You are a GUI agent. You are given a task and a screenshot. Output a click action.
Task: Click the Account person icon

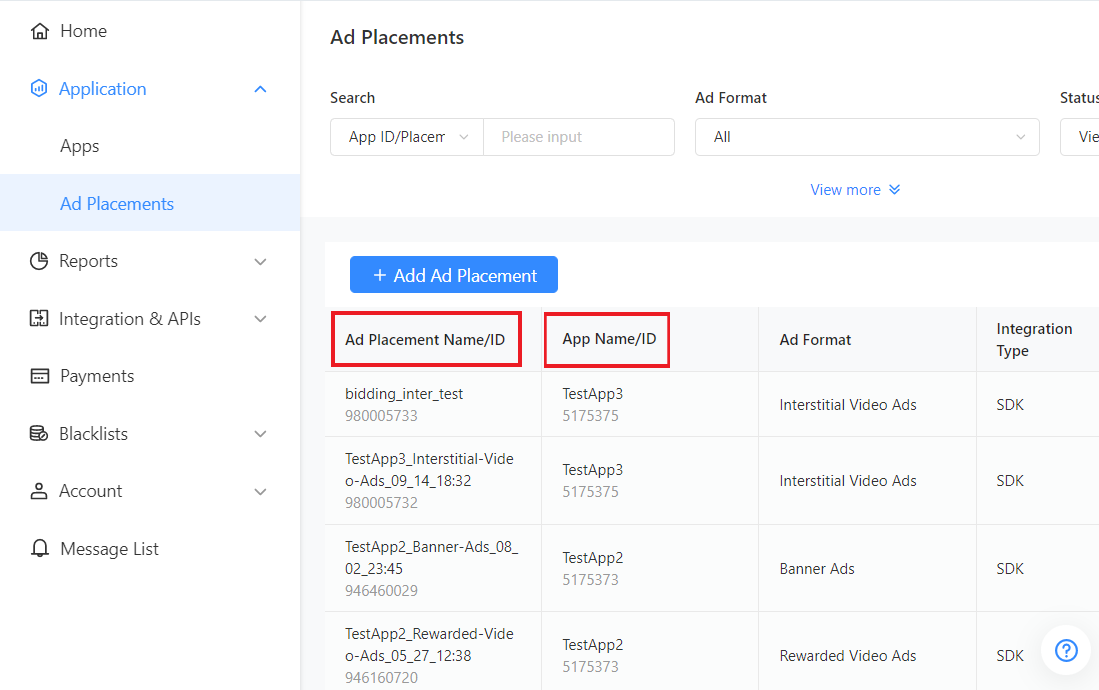(39, 491)
